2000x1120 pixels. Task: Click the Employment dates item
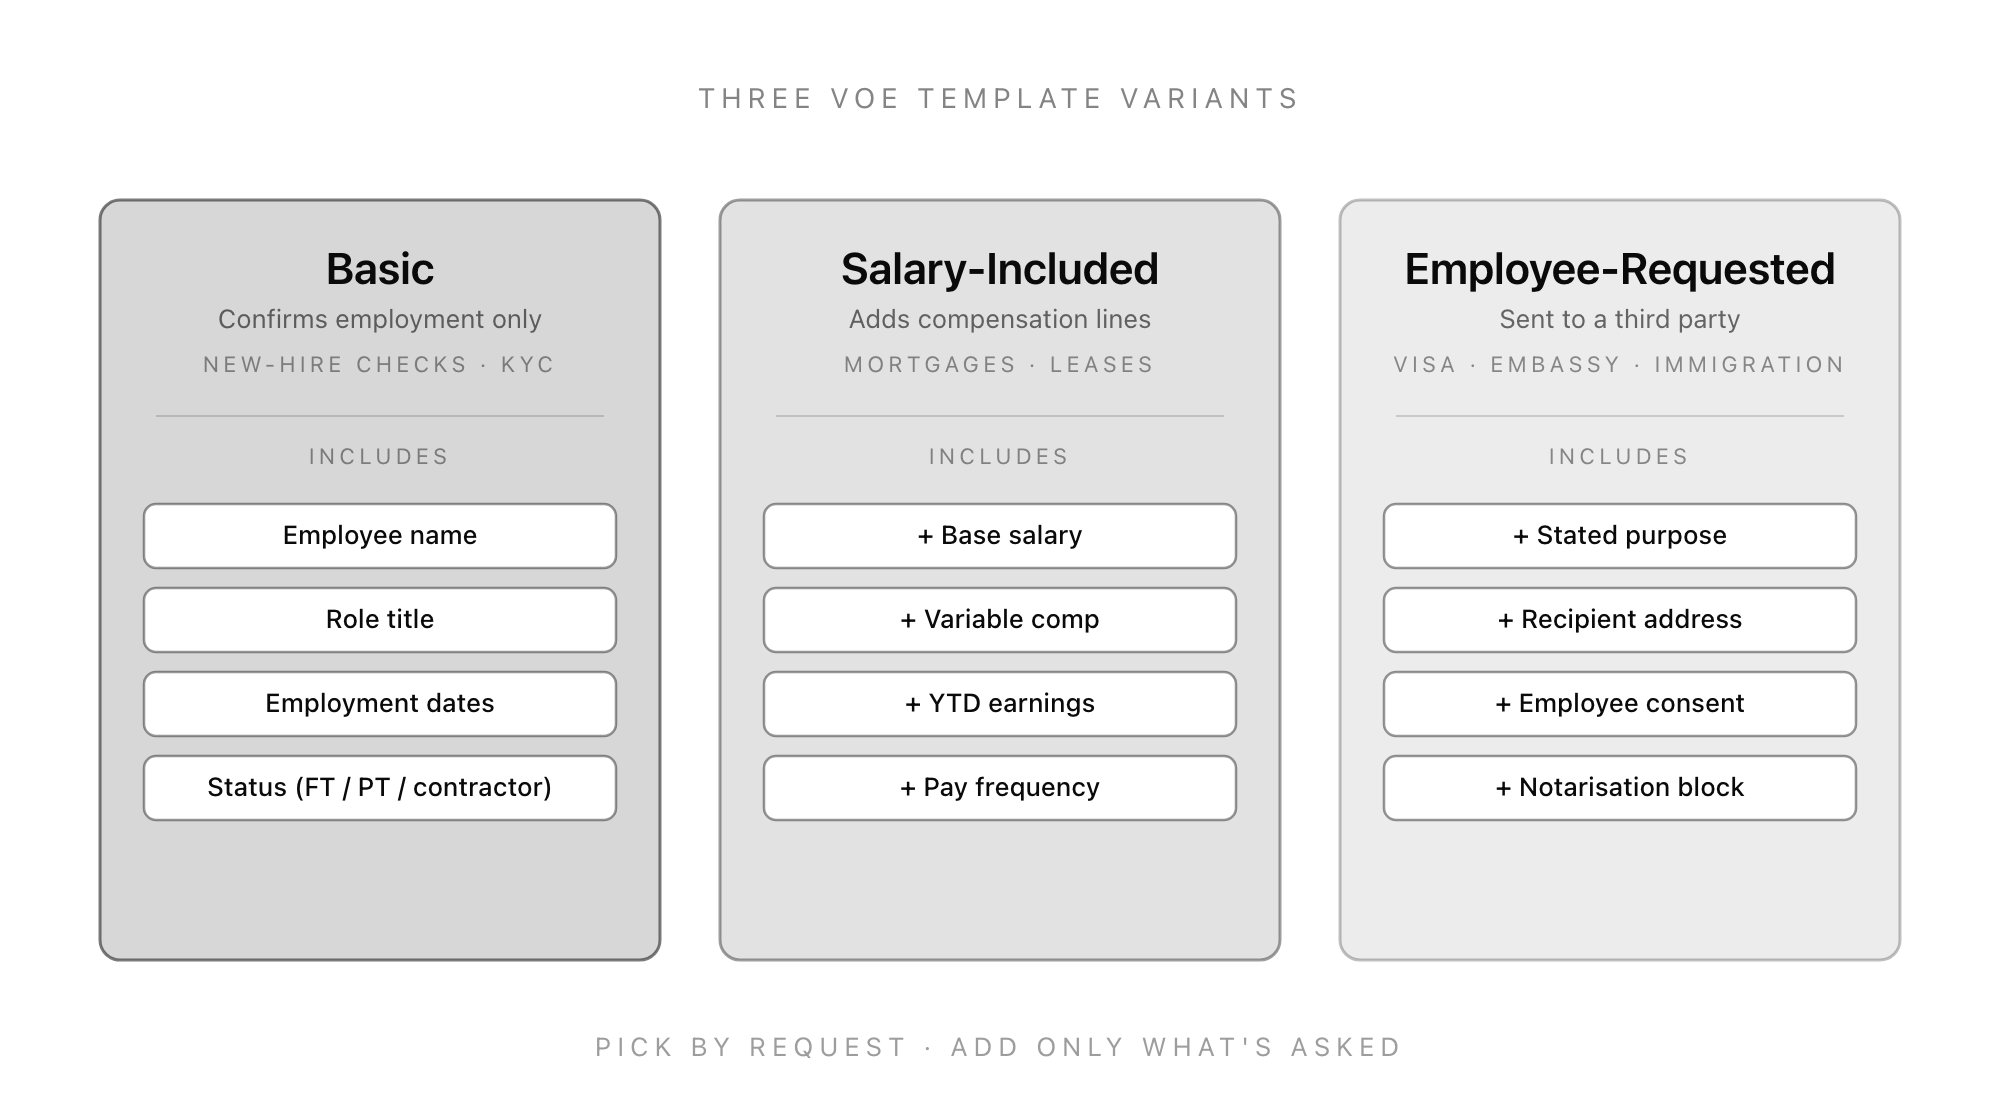click(x=380, y=704)
